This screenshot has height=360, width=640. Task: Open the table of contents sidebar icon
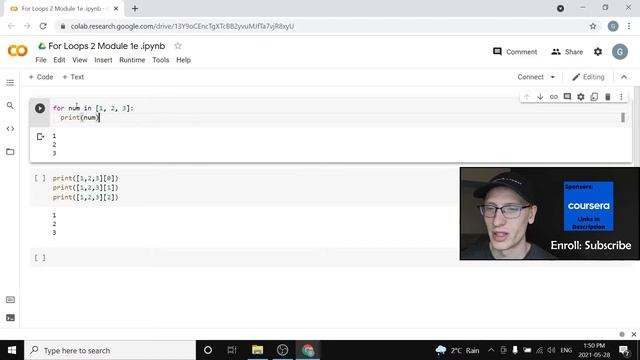(x=10, y=83)
